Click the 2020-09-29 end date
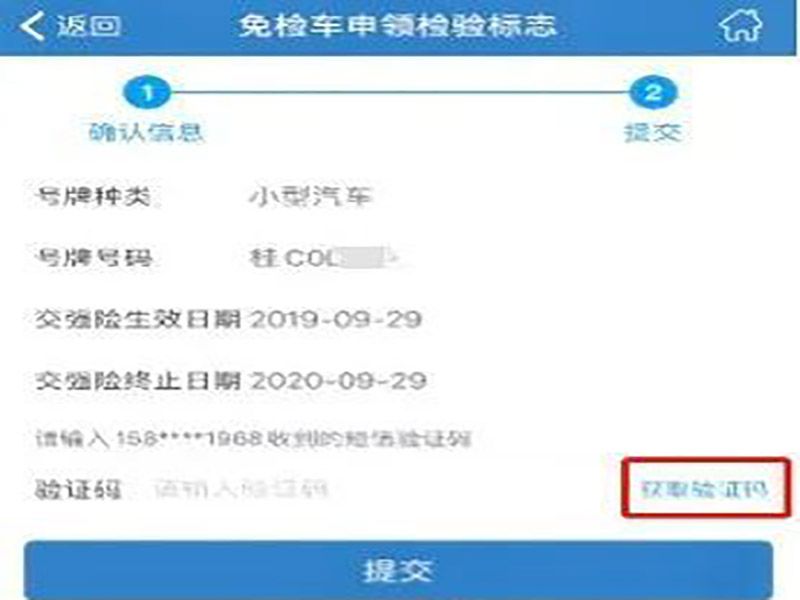The height and width of the screenshot is (600, 800). click(338, 381)
